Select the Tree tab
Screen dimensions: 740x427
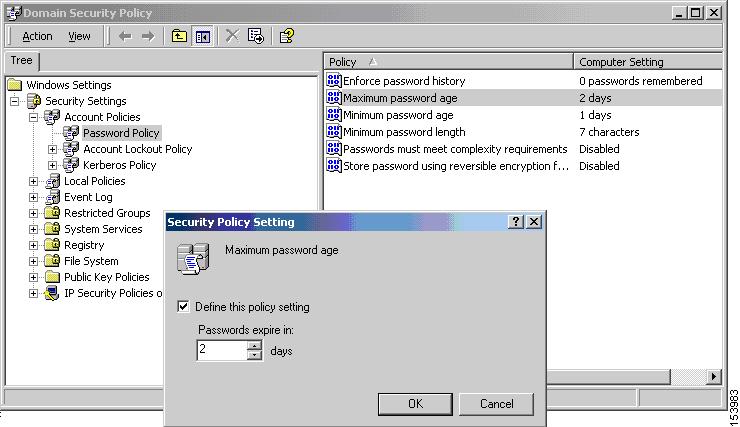pyautogui.click(x=22, y=61)
